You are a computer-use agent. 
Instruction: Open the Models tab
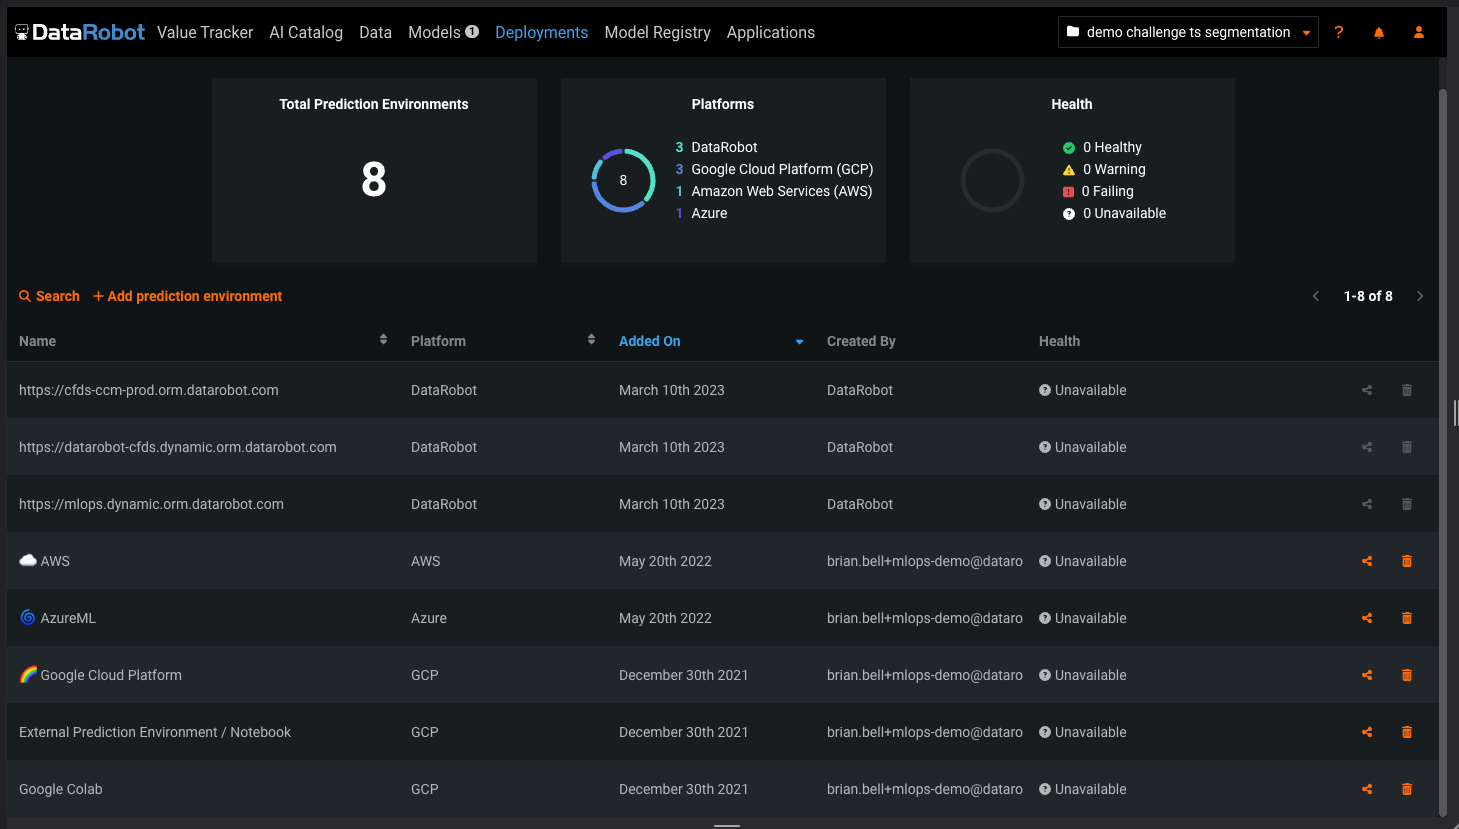[x=434, y=32]
